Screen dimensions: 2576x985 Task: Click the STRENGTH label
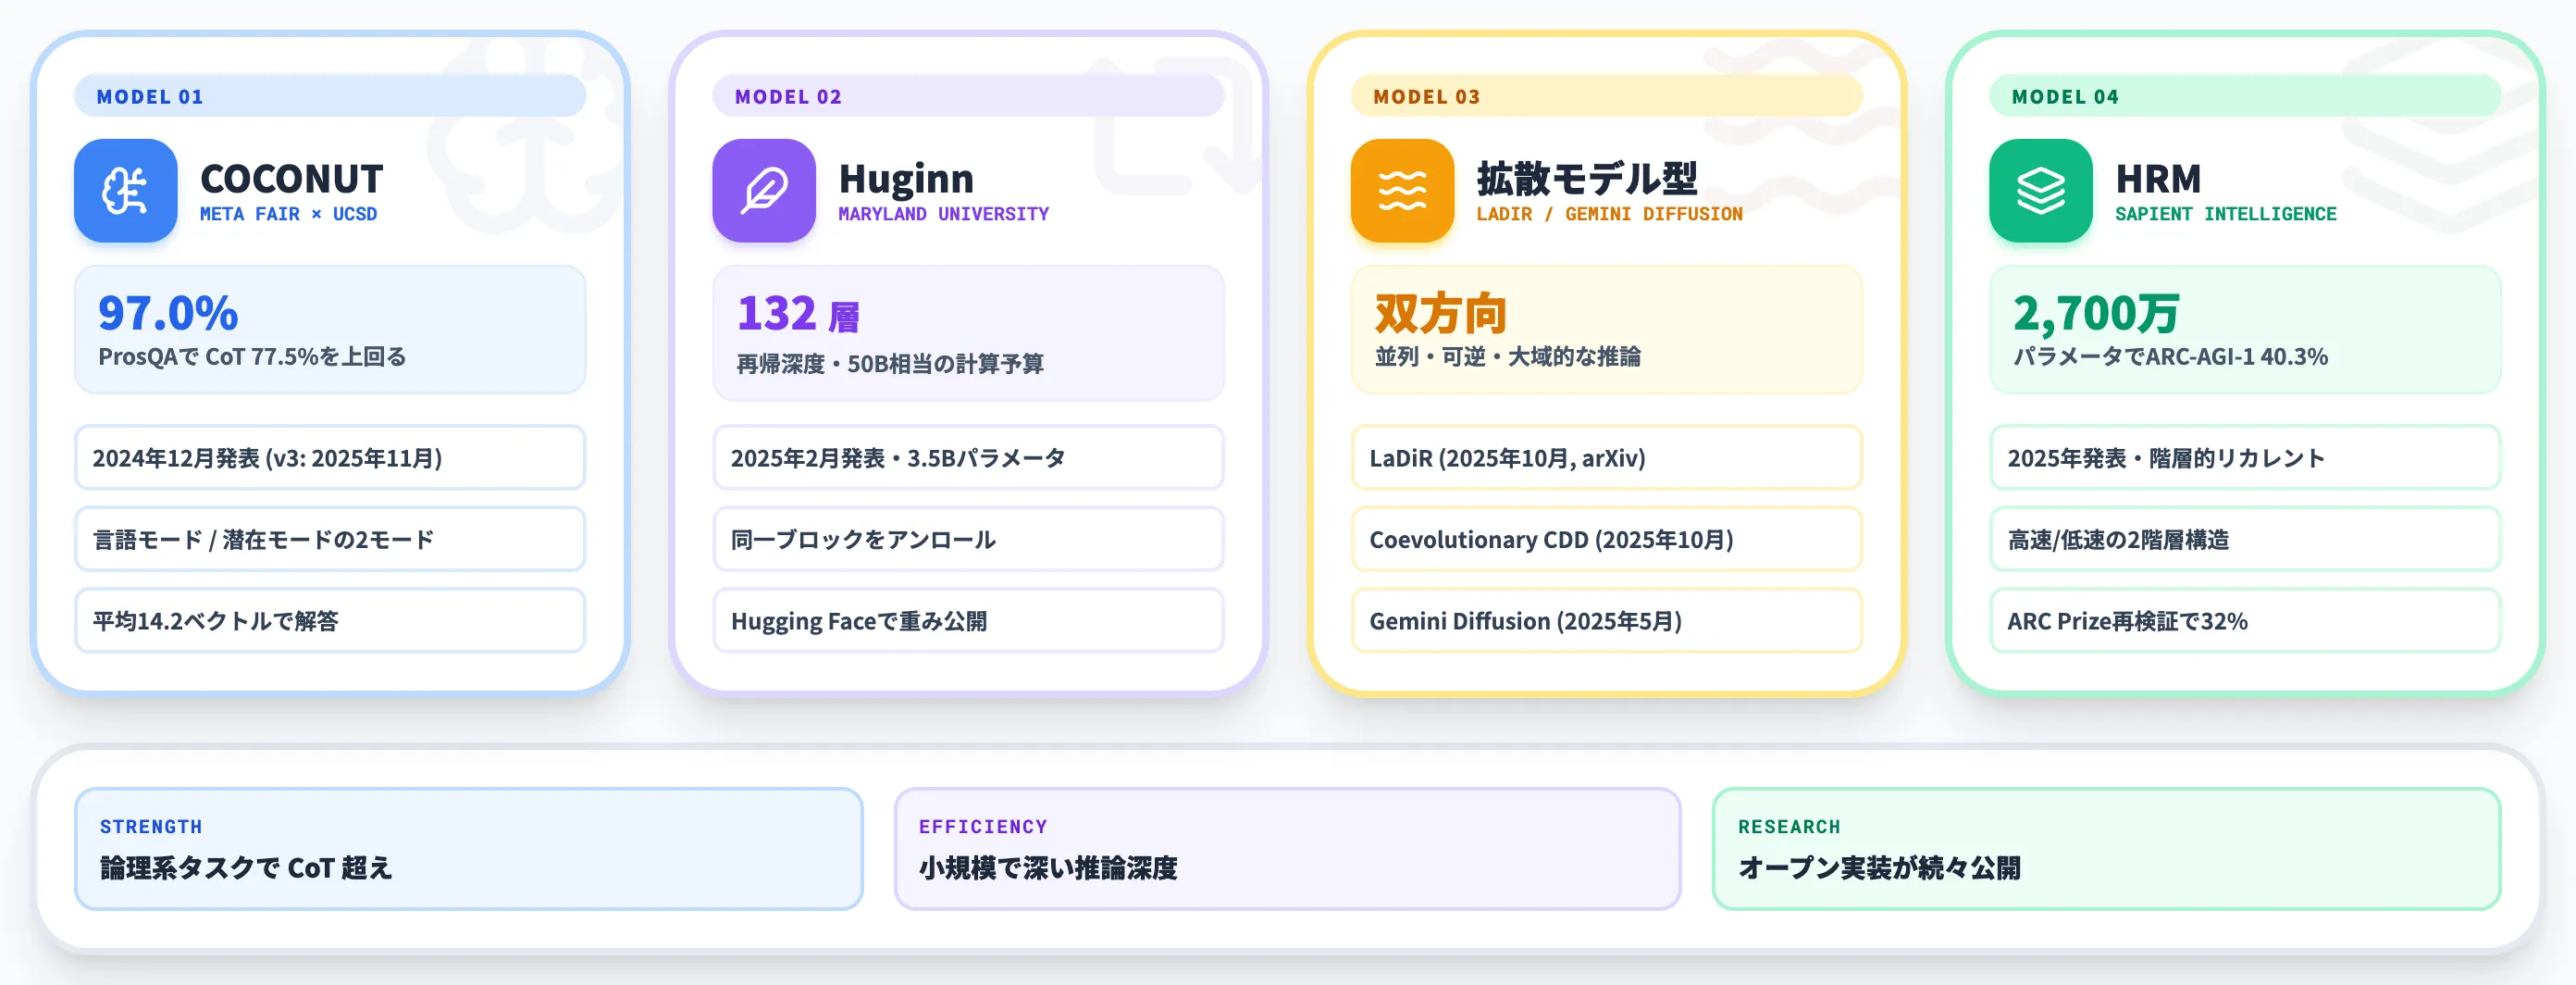click(151, 827)
